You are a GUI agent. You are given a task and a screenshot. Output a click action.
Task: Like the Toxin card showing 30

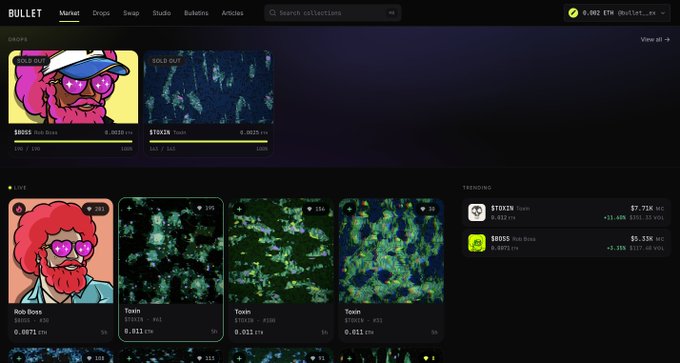428,209
